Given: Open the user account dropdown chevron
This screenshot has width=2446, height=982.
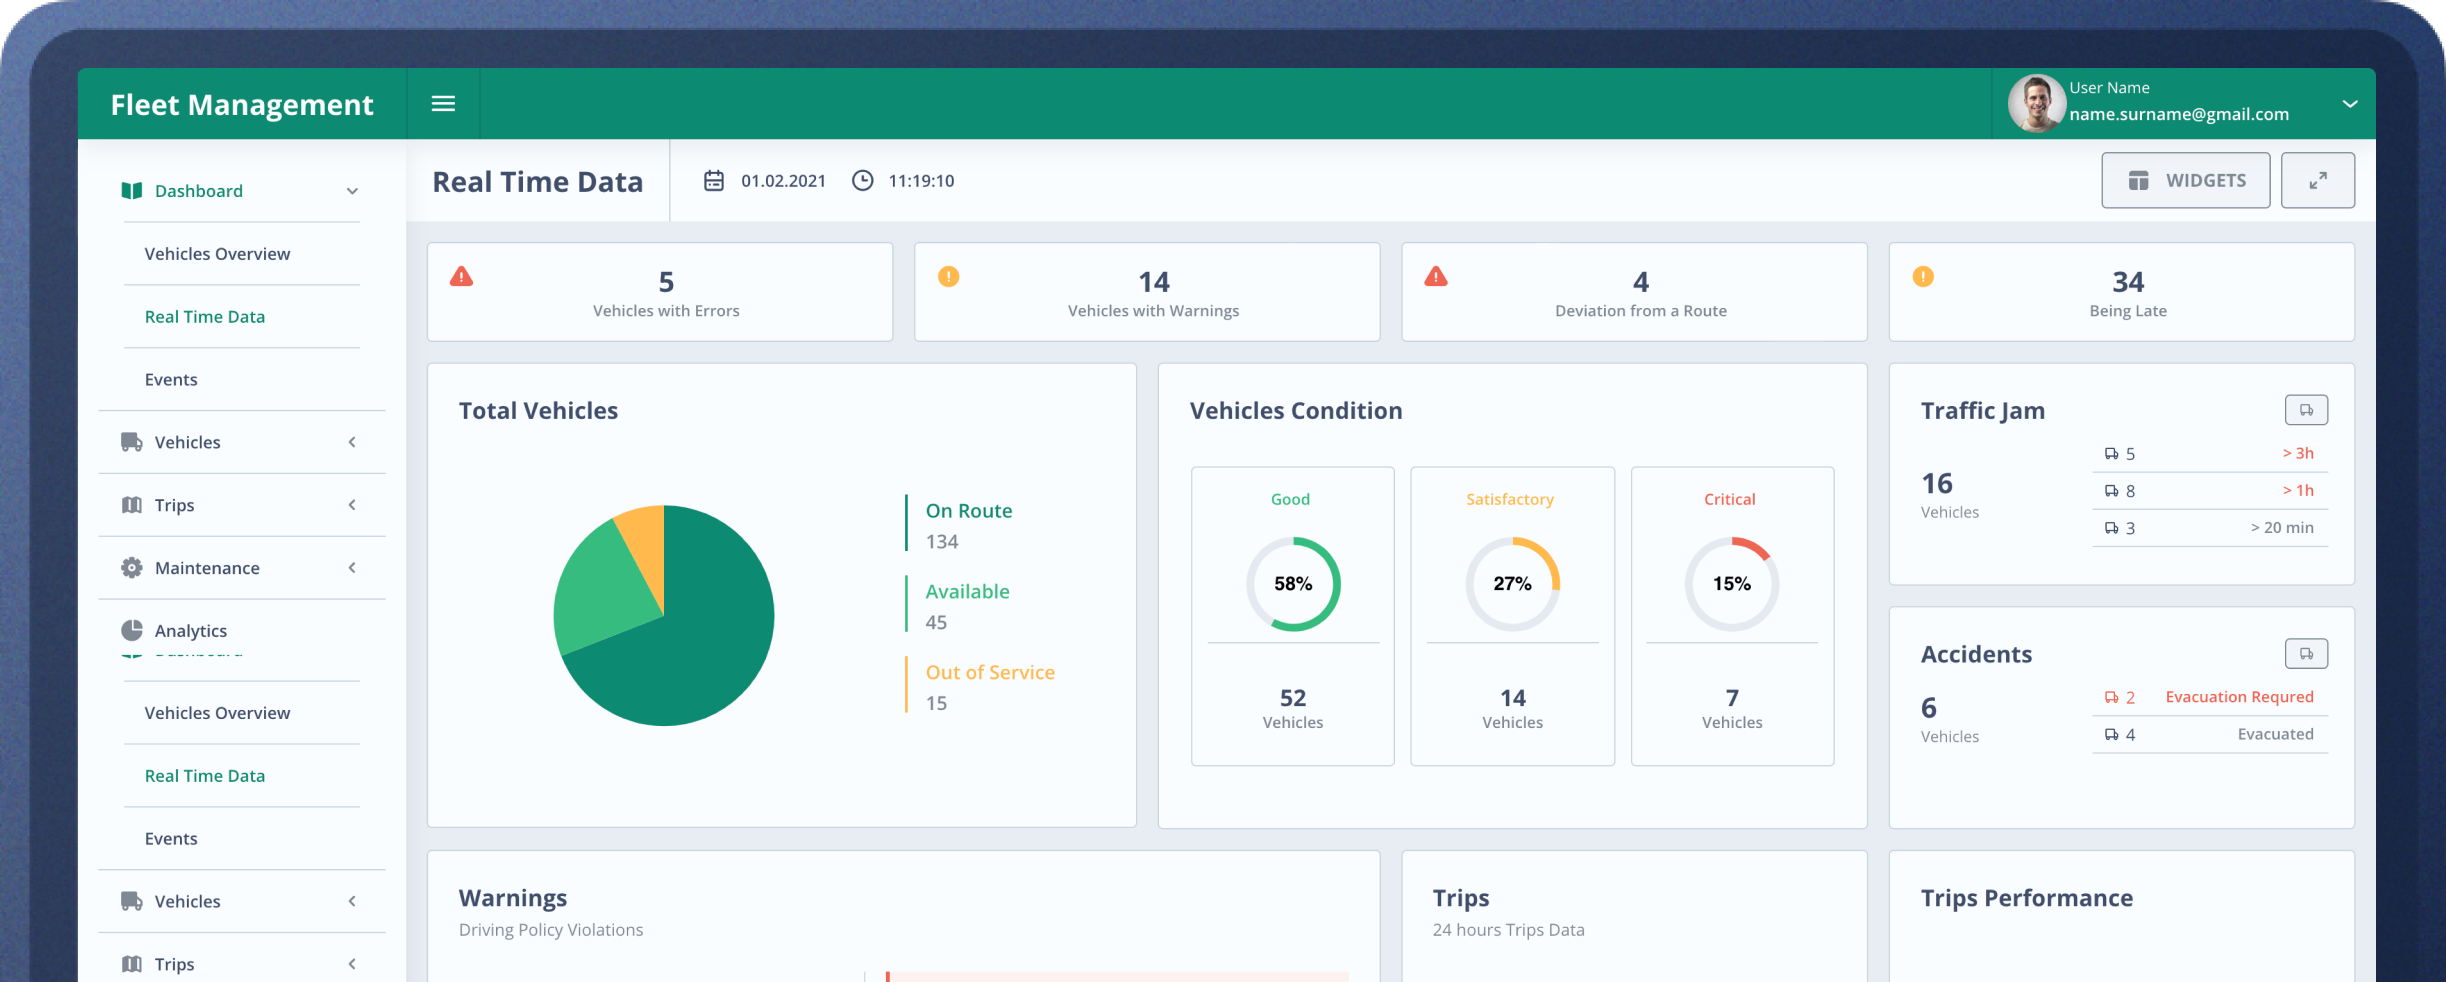Looking at the screenshot, I should [2350, 104].
